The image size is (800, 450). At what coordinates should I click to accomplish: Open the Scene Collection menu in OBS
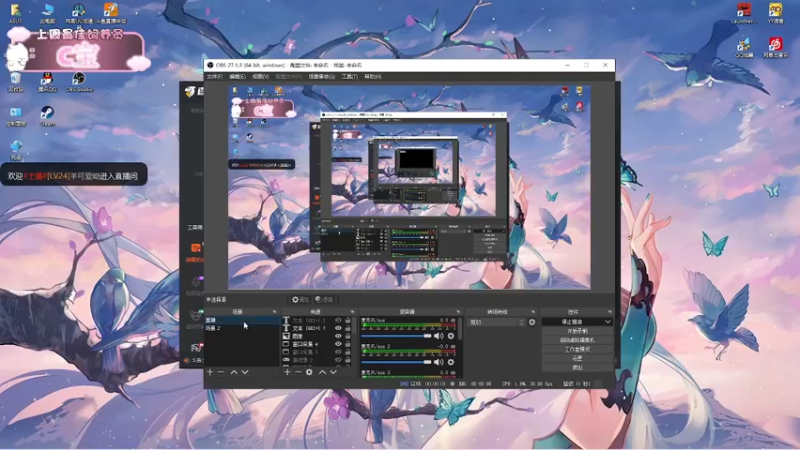tap(322, 77)
